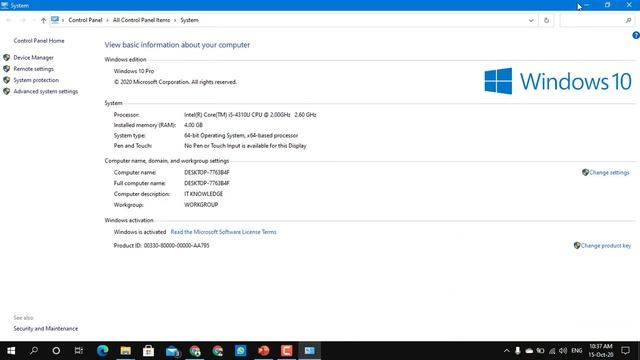Click the Back navigation arrow
This screenshot has width=640, height=360.
(9, 20)
